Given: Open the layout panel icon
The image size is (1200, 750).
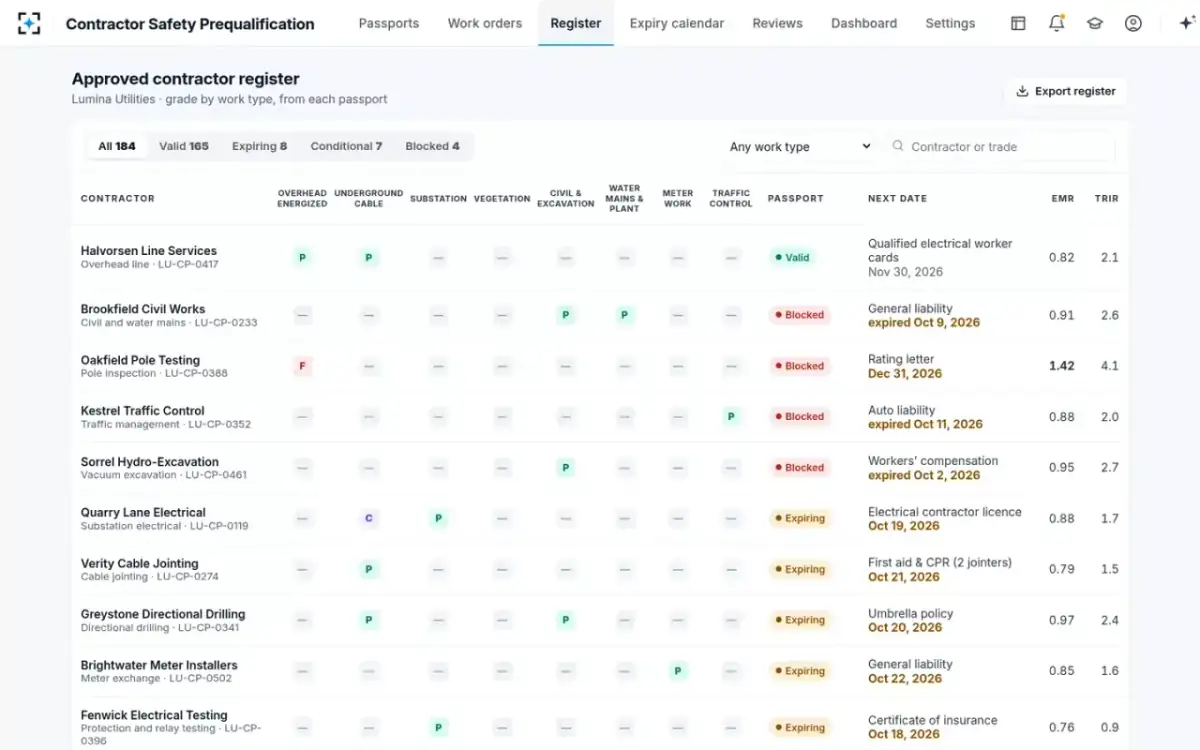Looking at the screenshot, I should pos(1018,23).
